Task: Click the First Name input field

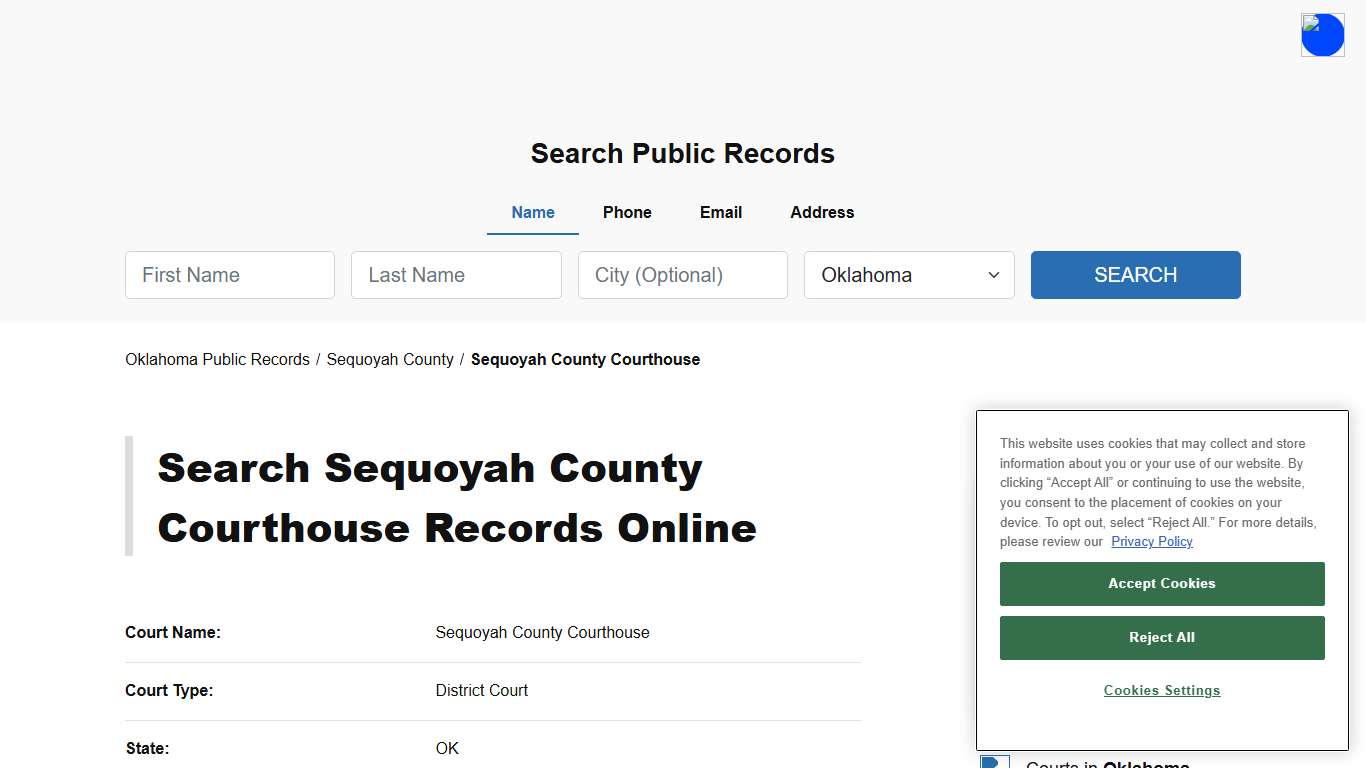Action: 229,275
